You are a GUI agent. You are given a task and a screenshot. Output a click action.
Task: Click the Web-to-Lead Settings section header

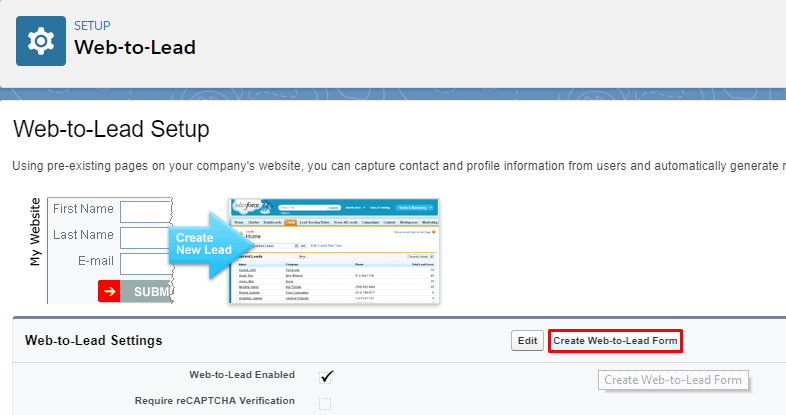(93, 341)
